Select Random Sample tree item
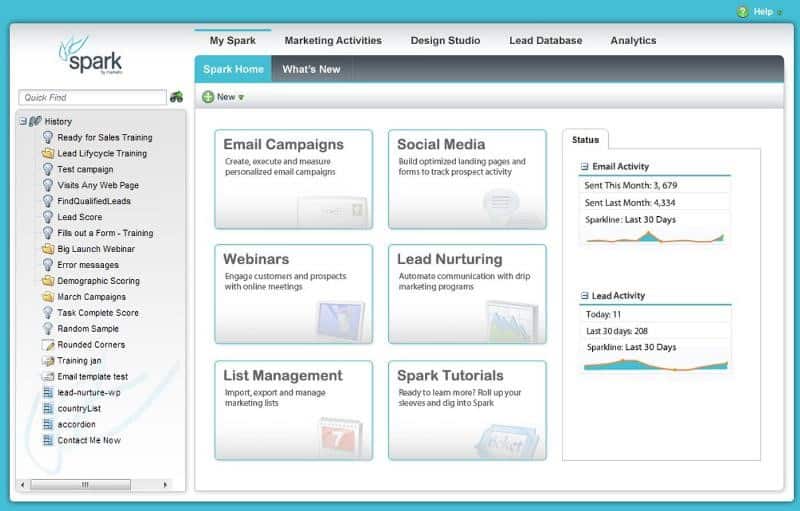 pos(88,328)
